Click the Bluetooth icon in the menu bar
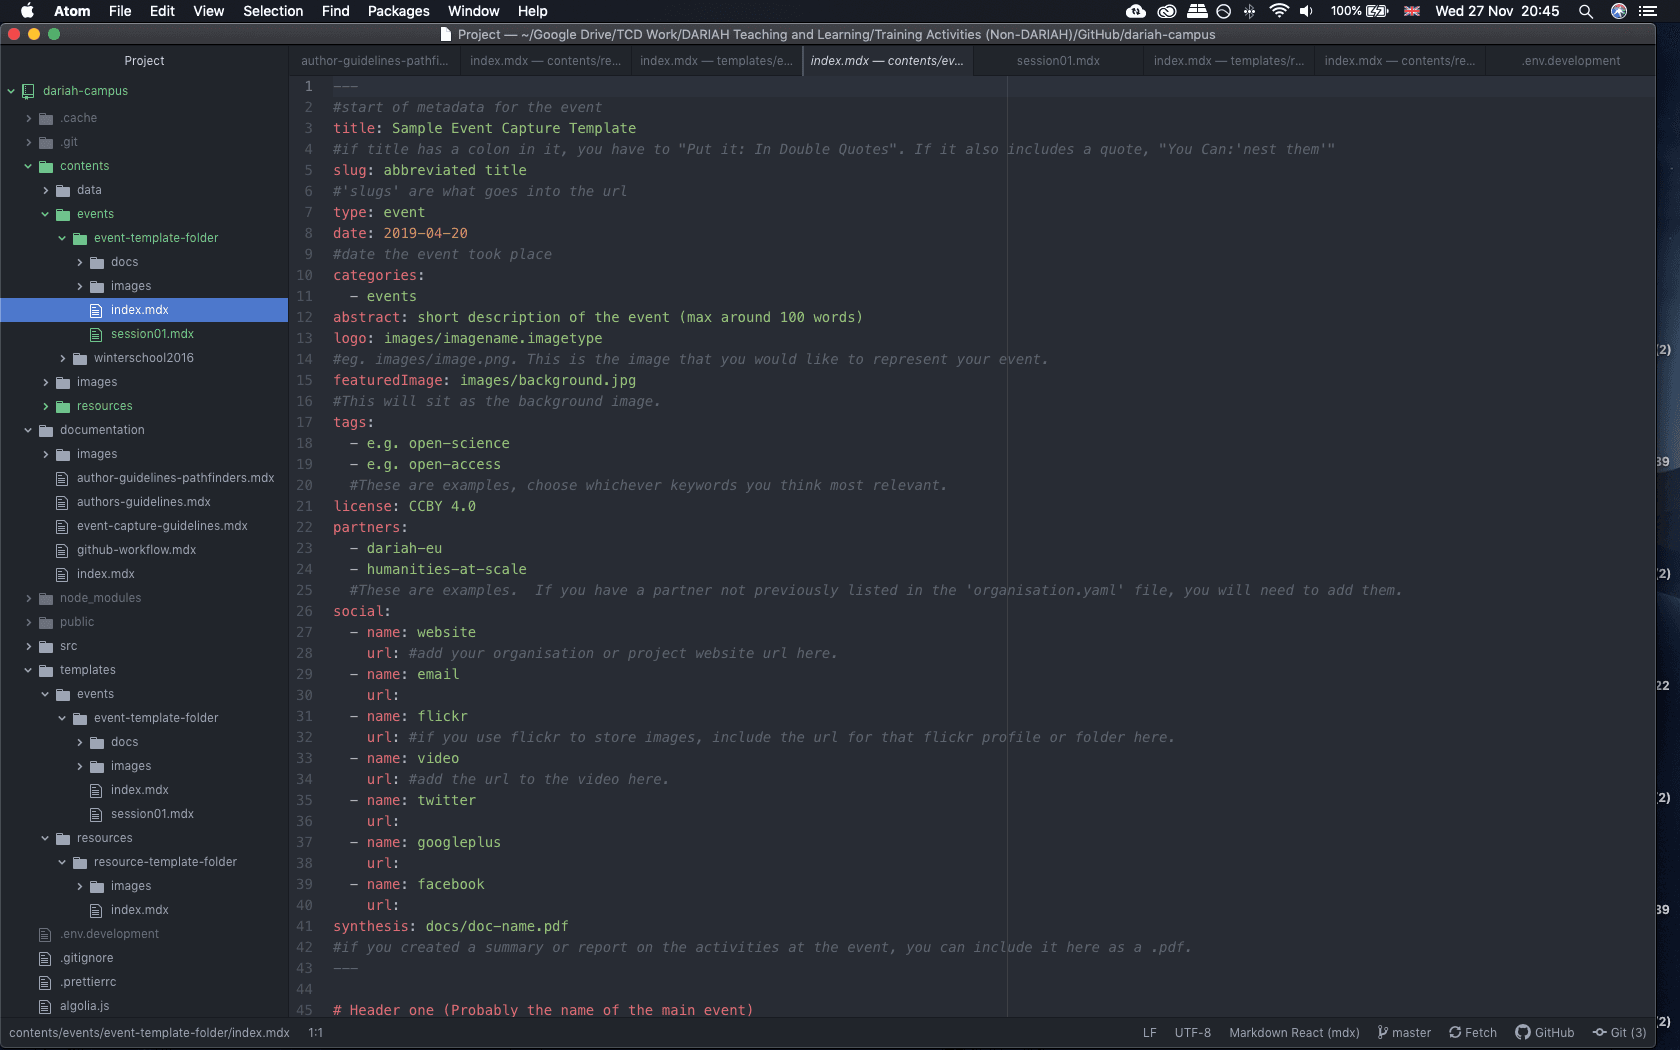The image size is (1680, 1050). pyautogui.click(x=1250, y=12)
